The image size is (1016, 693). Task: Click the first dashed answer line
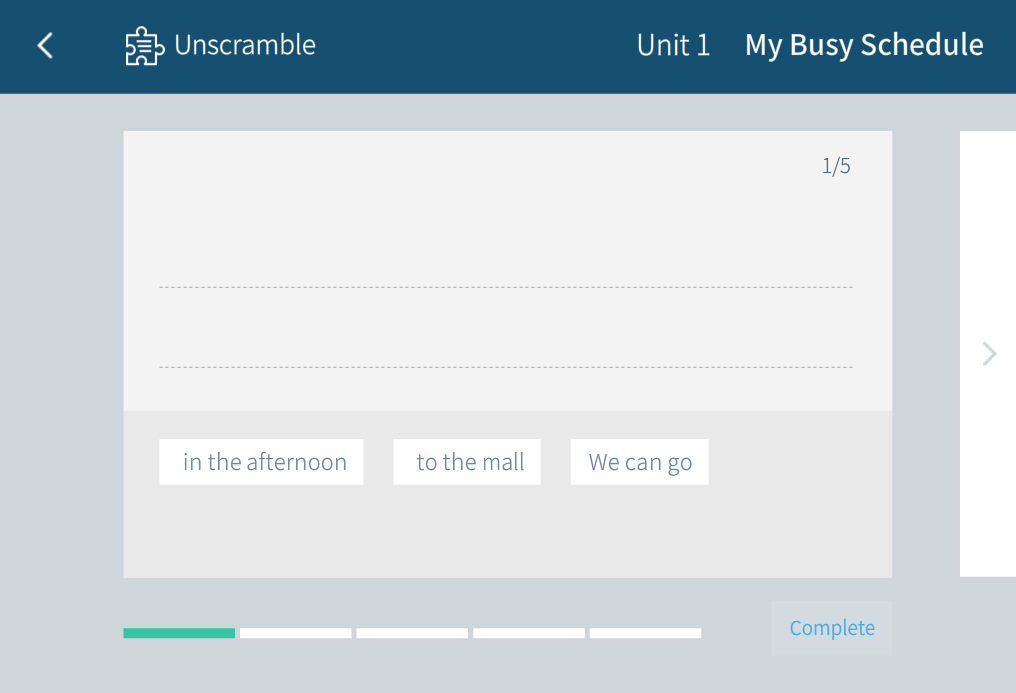(x=505, y=286)
